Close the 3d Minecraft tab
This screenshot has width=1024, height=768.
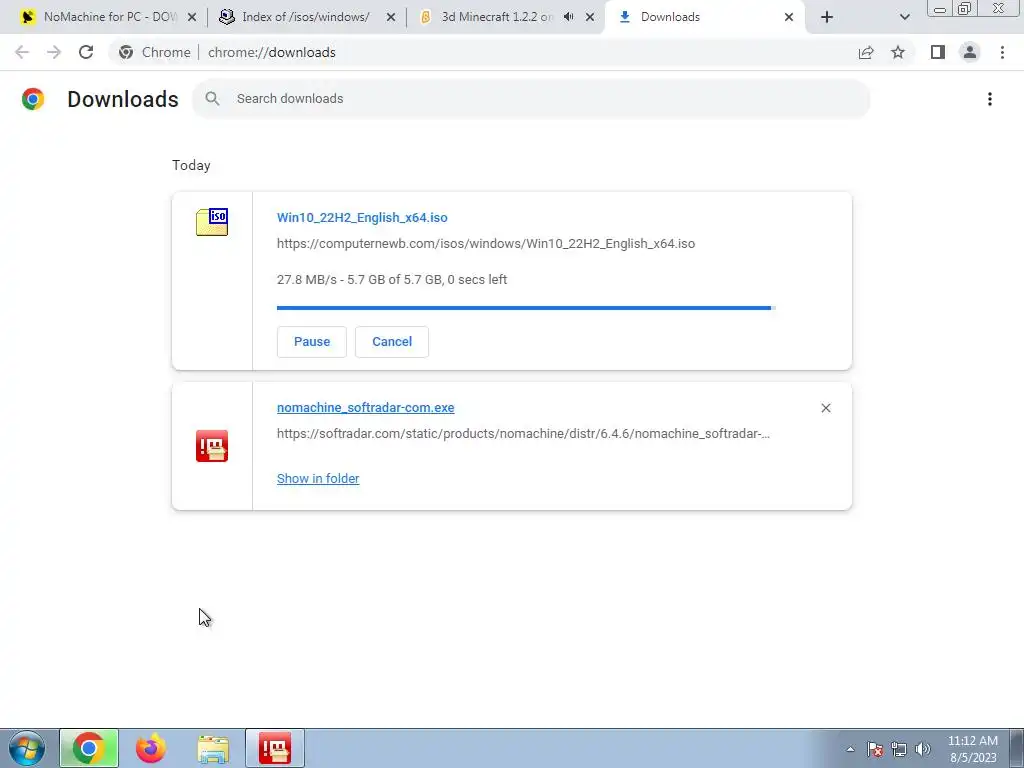590,18
